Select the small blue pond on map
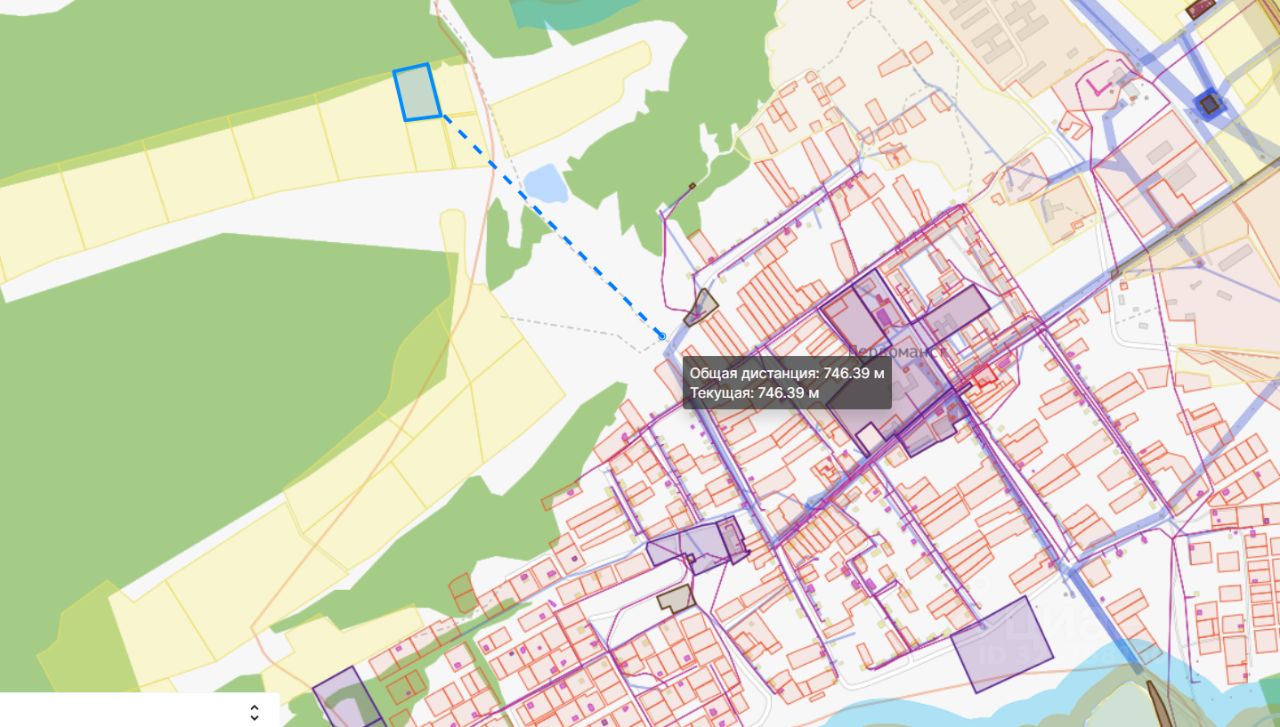The image size is (1280, 727). [545, 184]
